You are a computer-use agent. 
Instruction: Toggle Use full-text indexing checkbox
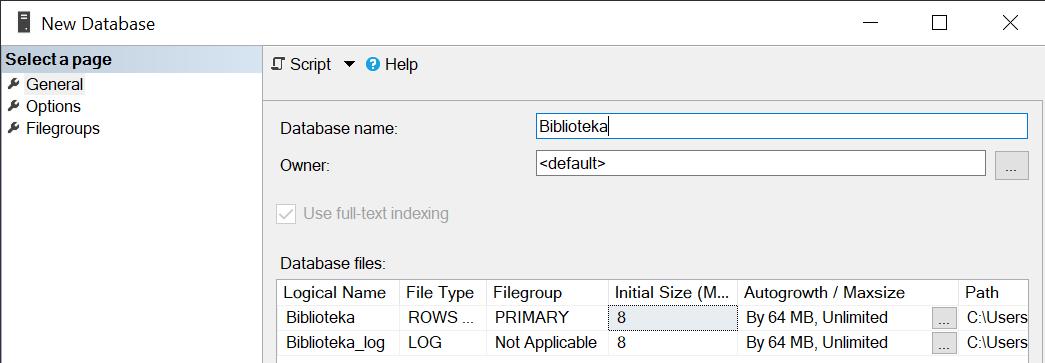[286, 214]
